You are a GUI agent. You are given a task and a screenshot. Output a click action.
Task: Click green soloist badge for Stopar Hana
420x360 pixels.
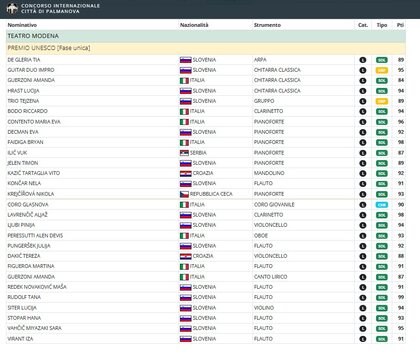[382, 318]
